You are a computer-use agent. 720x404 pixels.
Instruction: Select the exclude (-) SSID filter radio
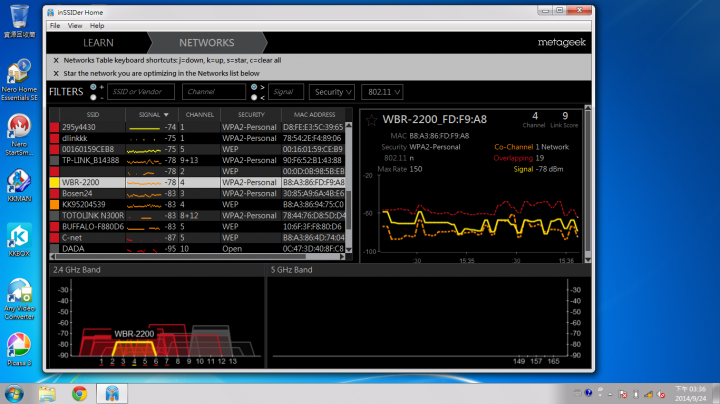tap(93, 97)
